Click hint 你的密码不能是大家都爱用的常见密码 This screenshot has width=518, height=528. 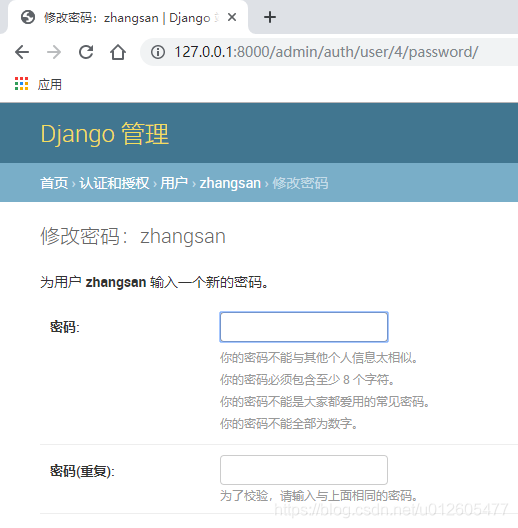click(x=325, y=401)
